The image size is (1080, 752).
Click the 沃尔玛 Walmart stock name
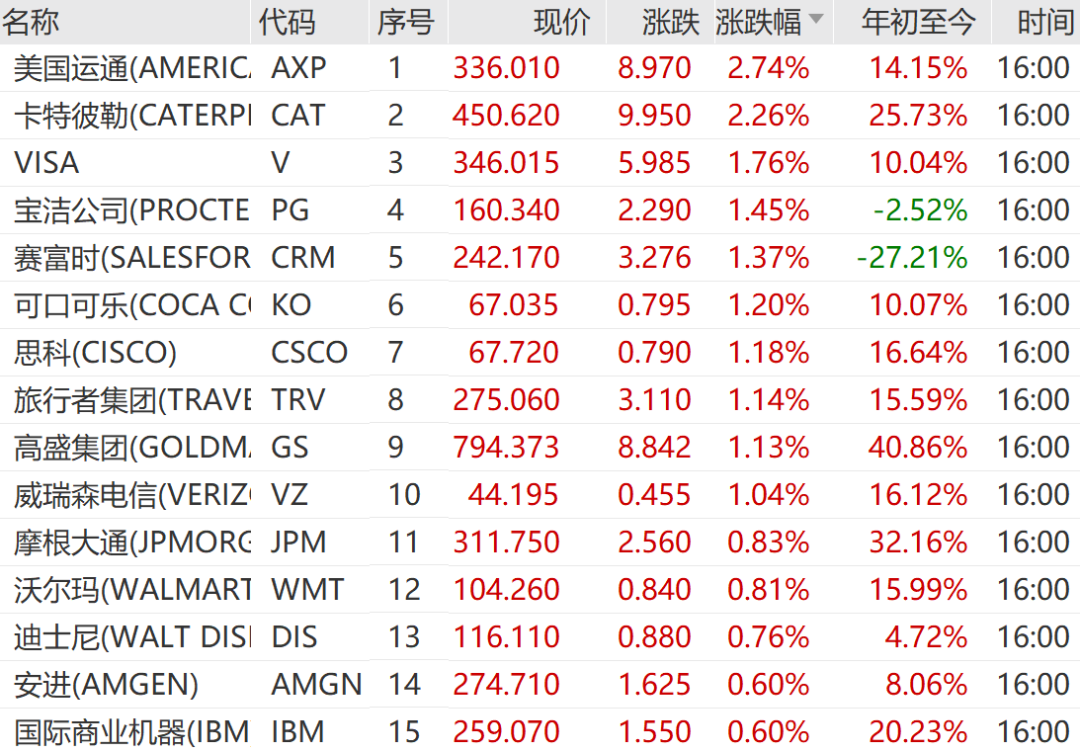132,589
